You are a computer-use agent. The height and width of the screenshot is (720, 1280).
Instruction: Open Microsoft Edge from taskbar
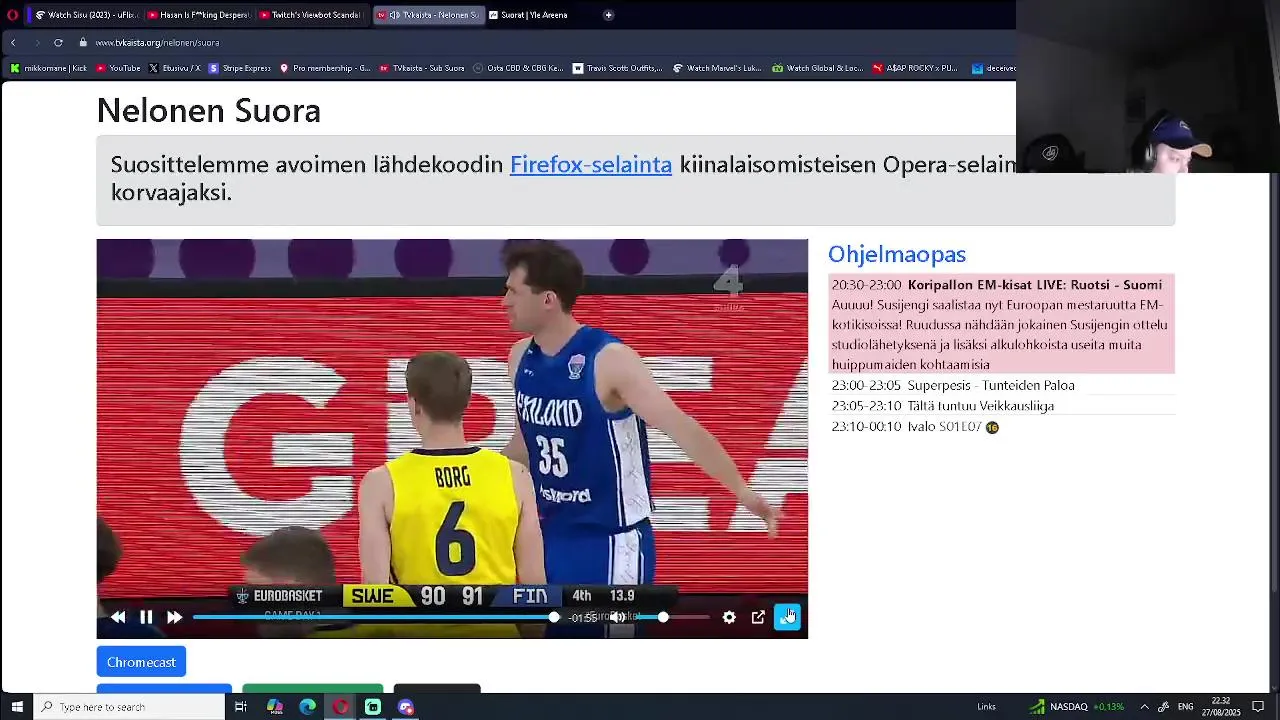coord(308,707)
